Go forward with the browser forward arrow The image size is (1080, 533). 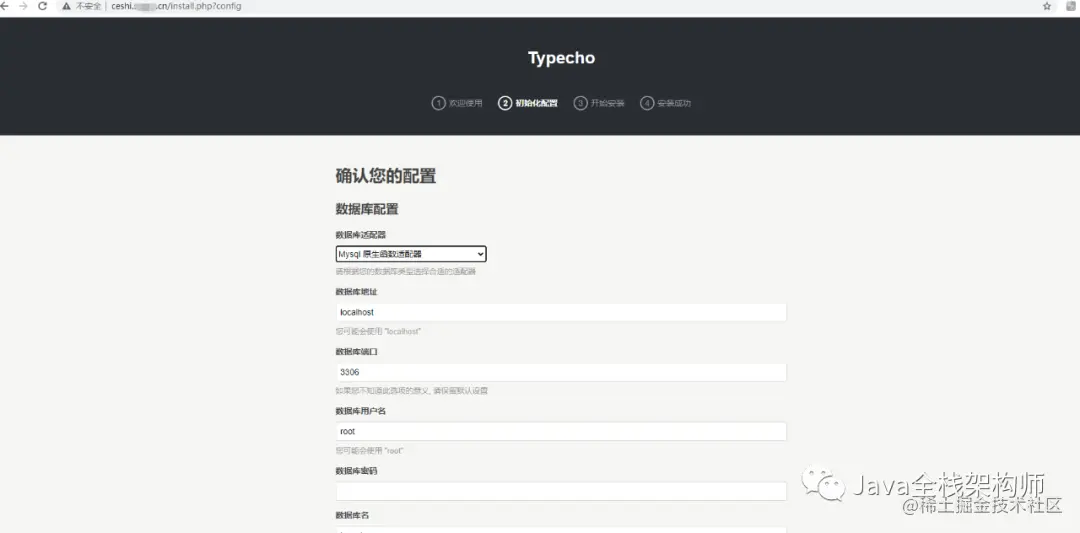click(x=23, y=6)
